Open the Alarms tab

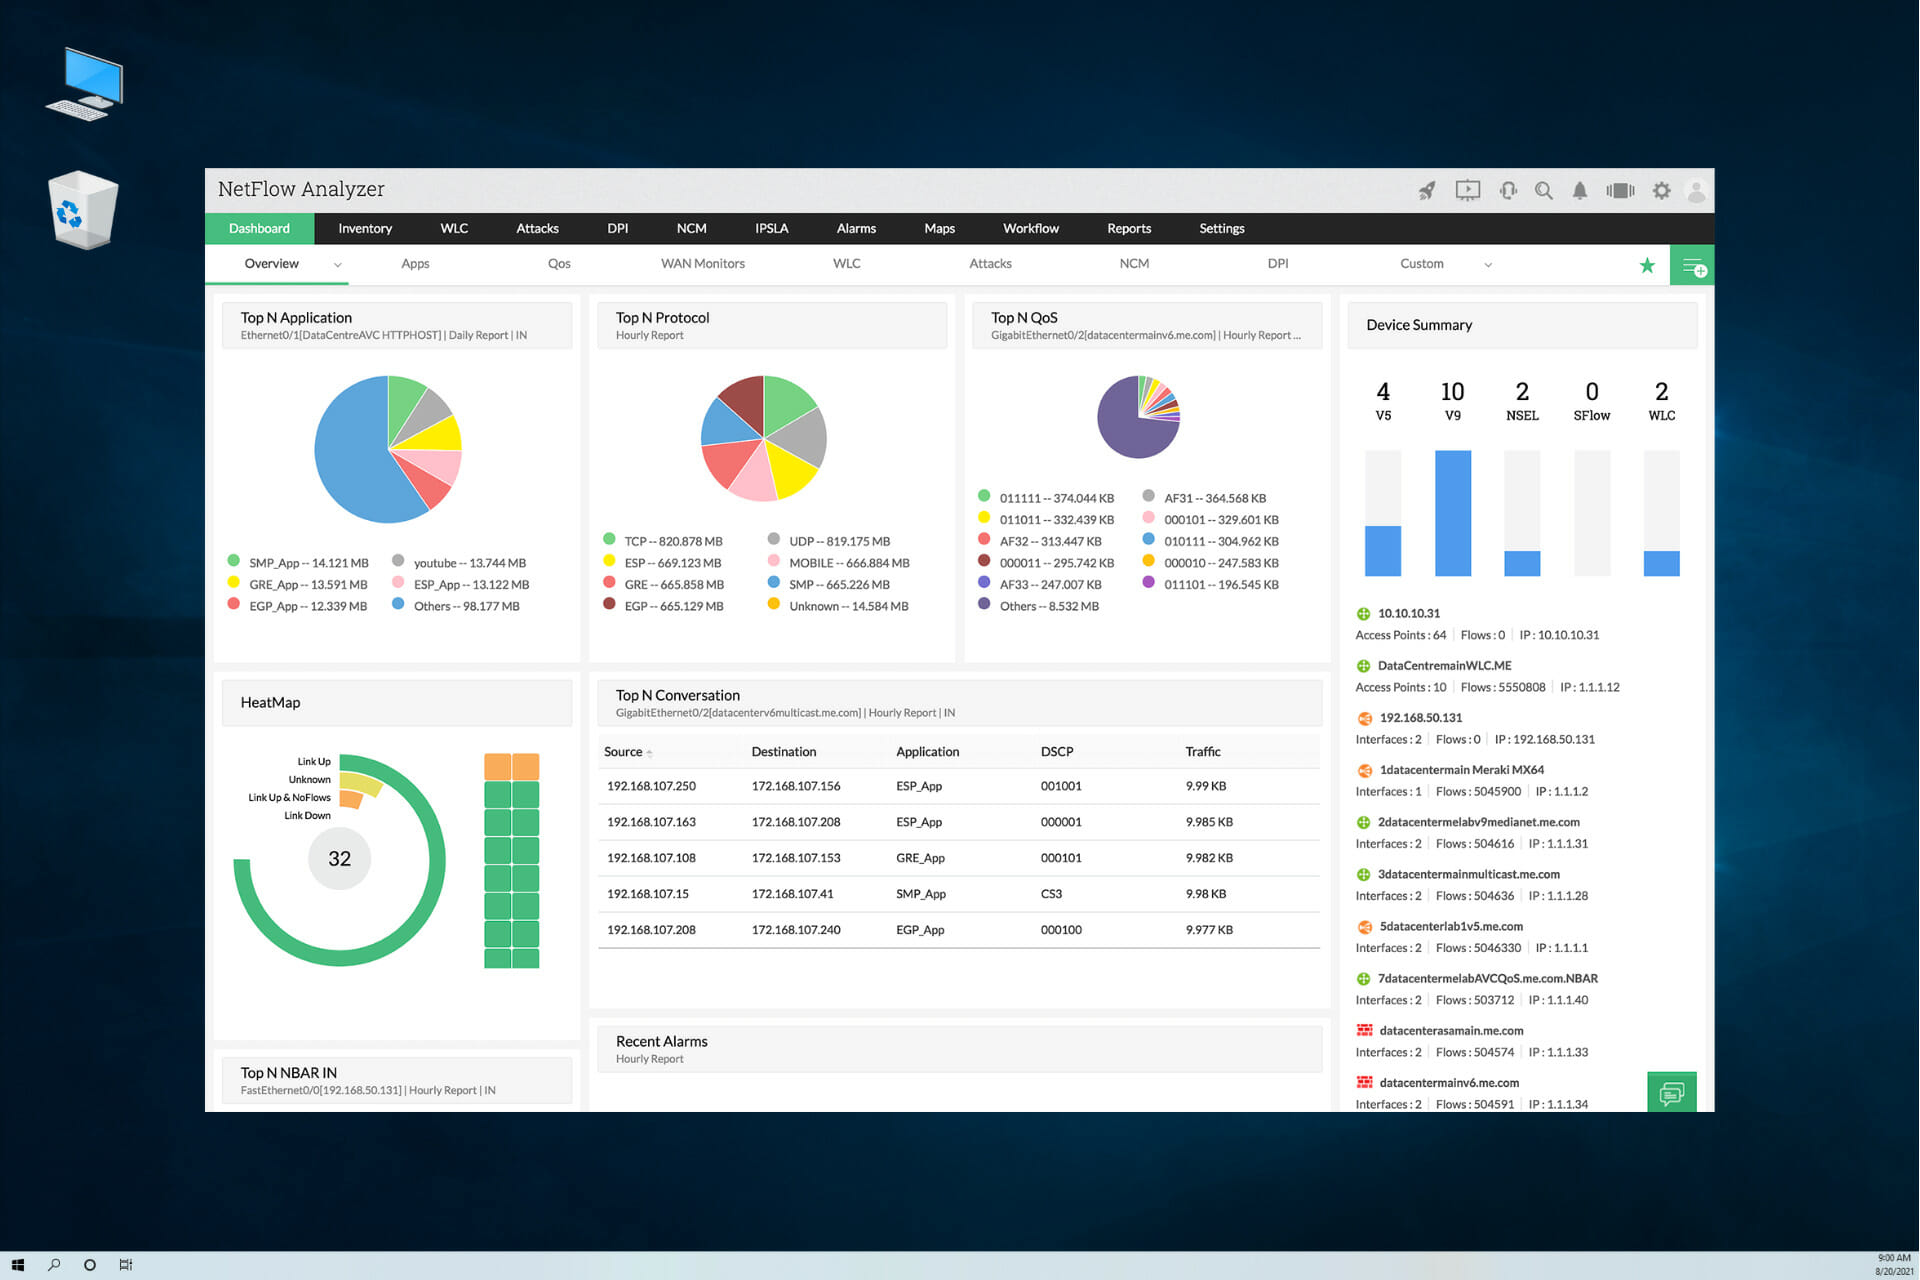click(856, 229)
